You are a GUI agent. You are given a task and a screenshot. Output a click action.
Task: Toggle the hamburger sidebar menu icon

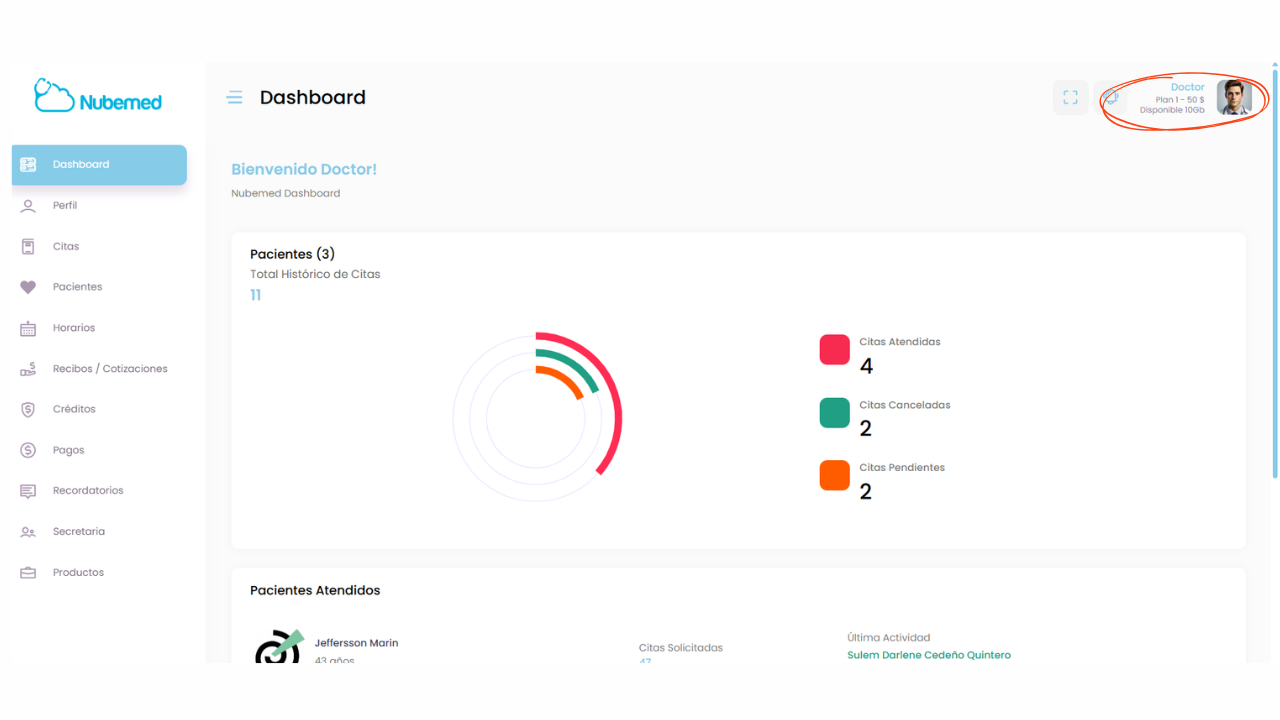point(235,97)
